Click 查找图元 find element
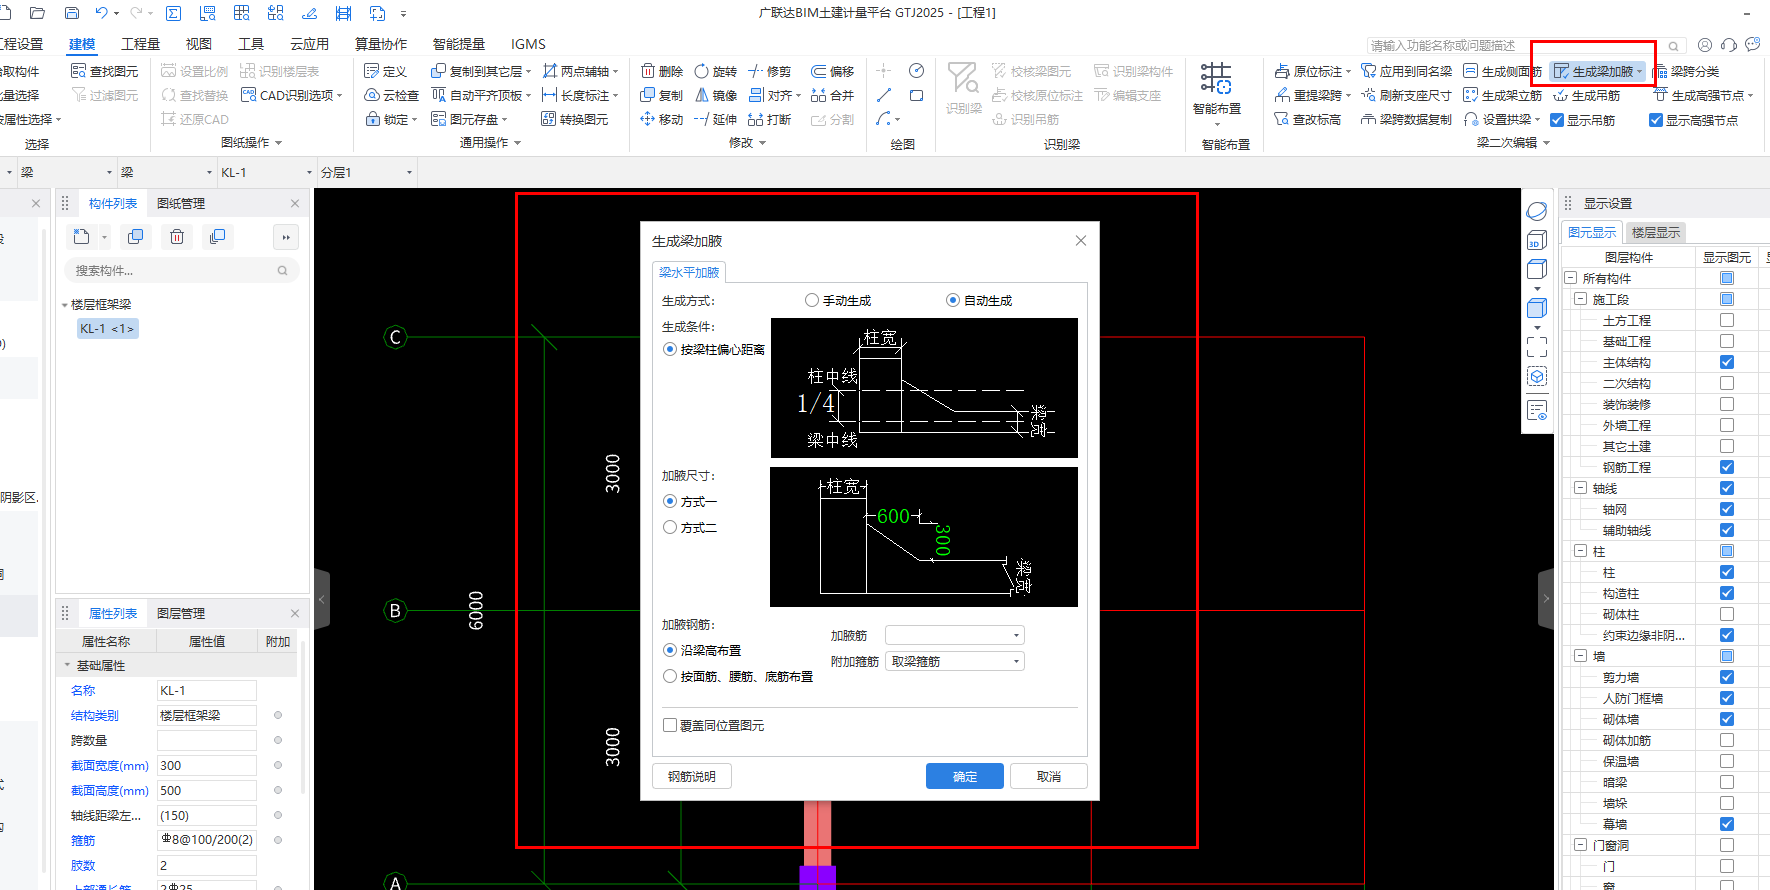Viewport: 1770px width, 890px height. 104,71
